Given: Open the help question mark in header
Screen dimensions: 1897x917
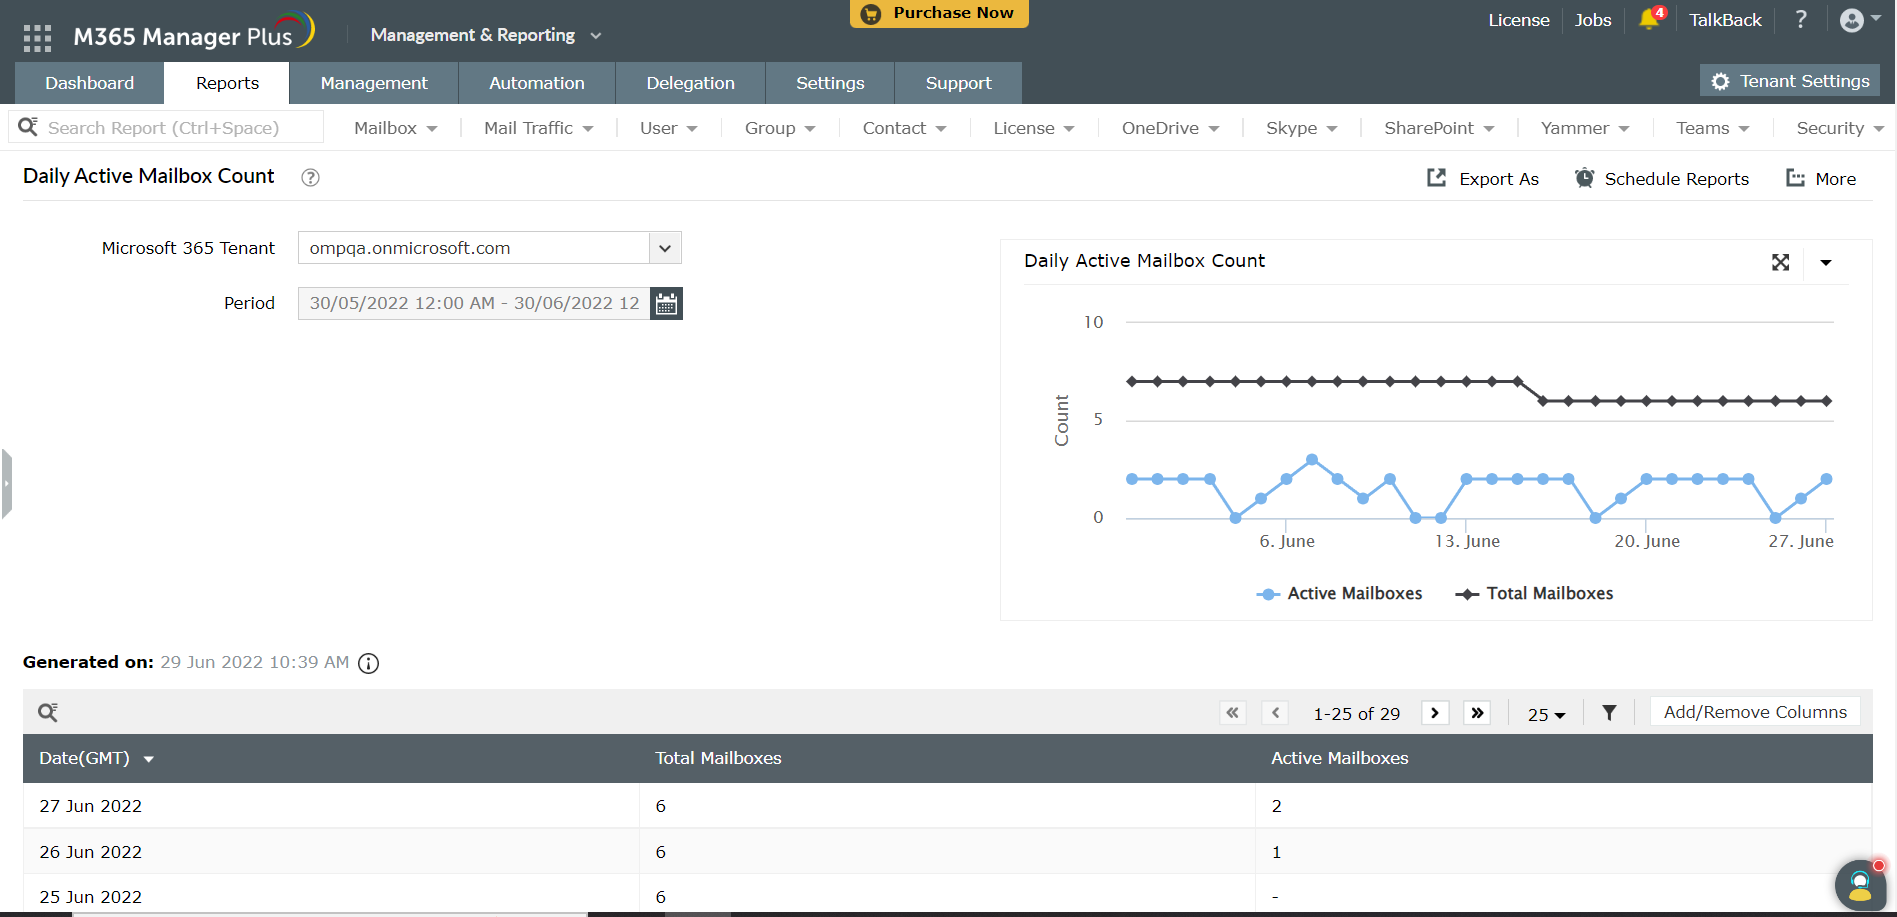Looking at the screenshot, I should [x=1801, y=19].
